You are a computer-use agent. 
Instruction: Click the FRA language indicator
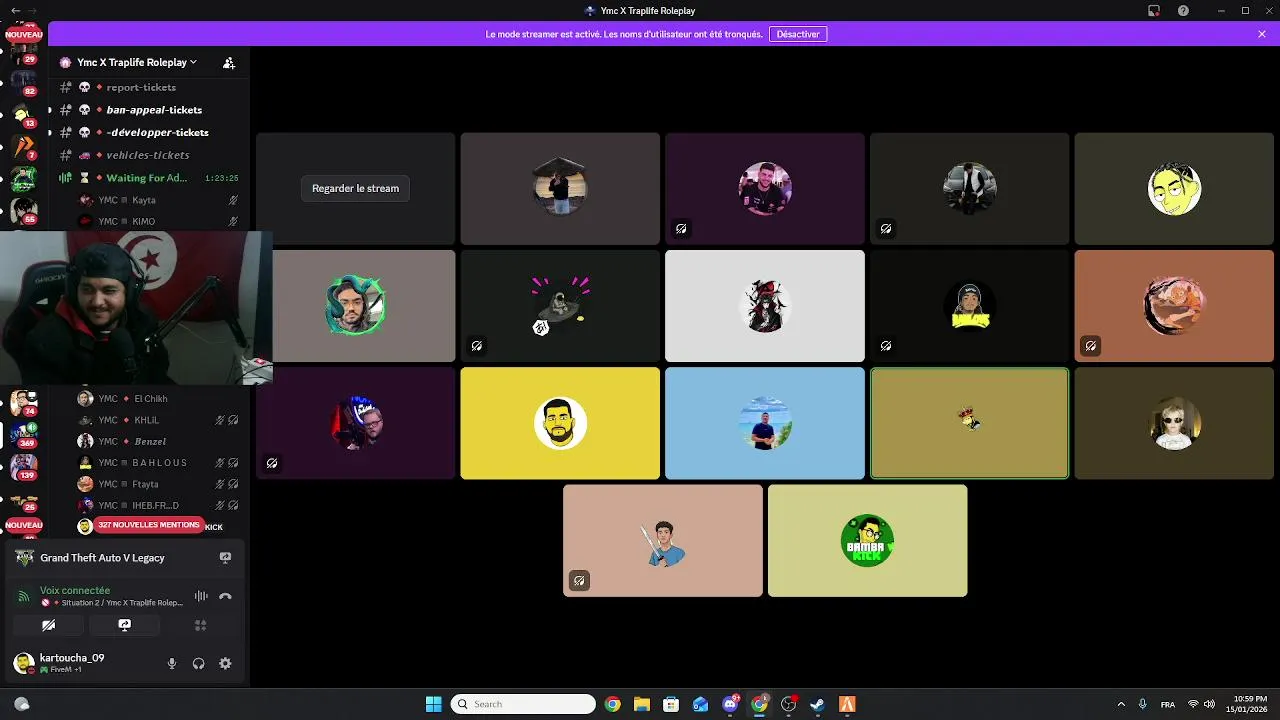click(1168, 704)
